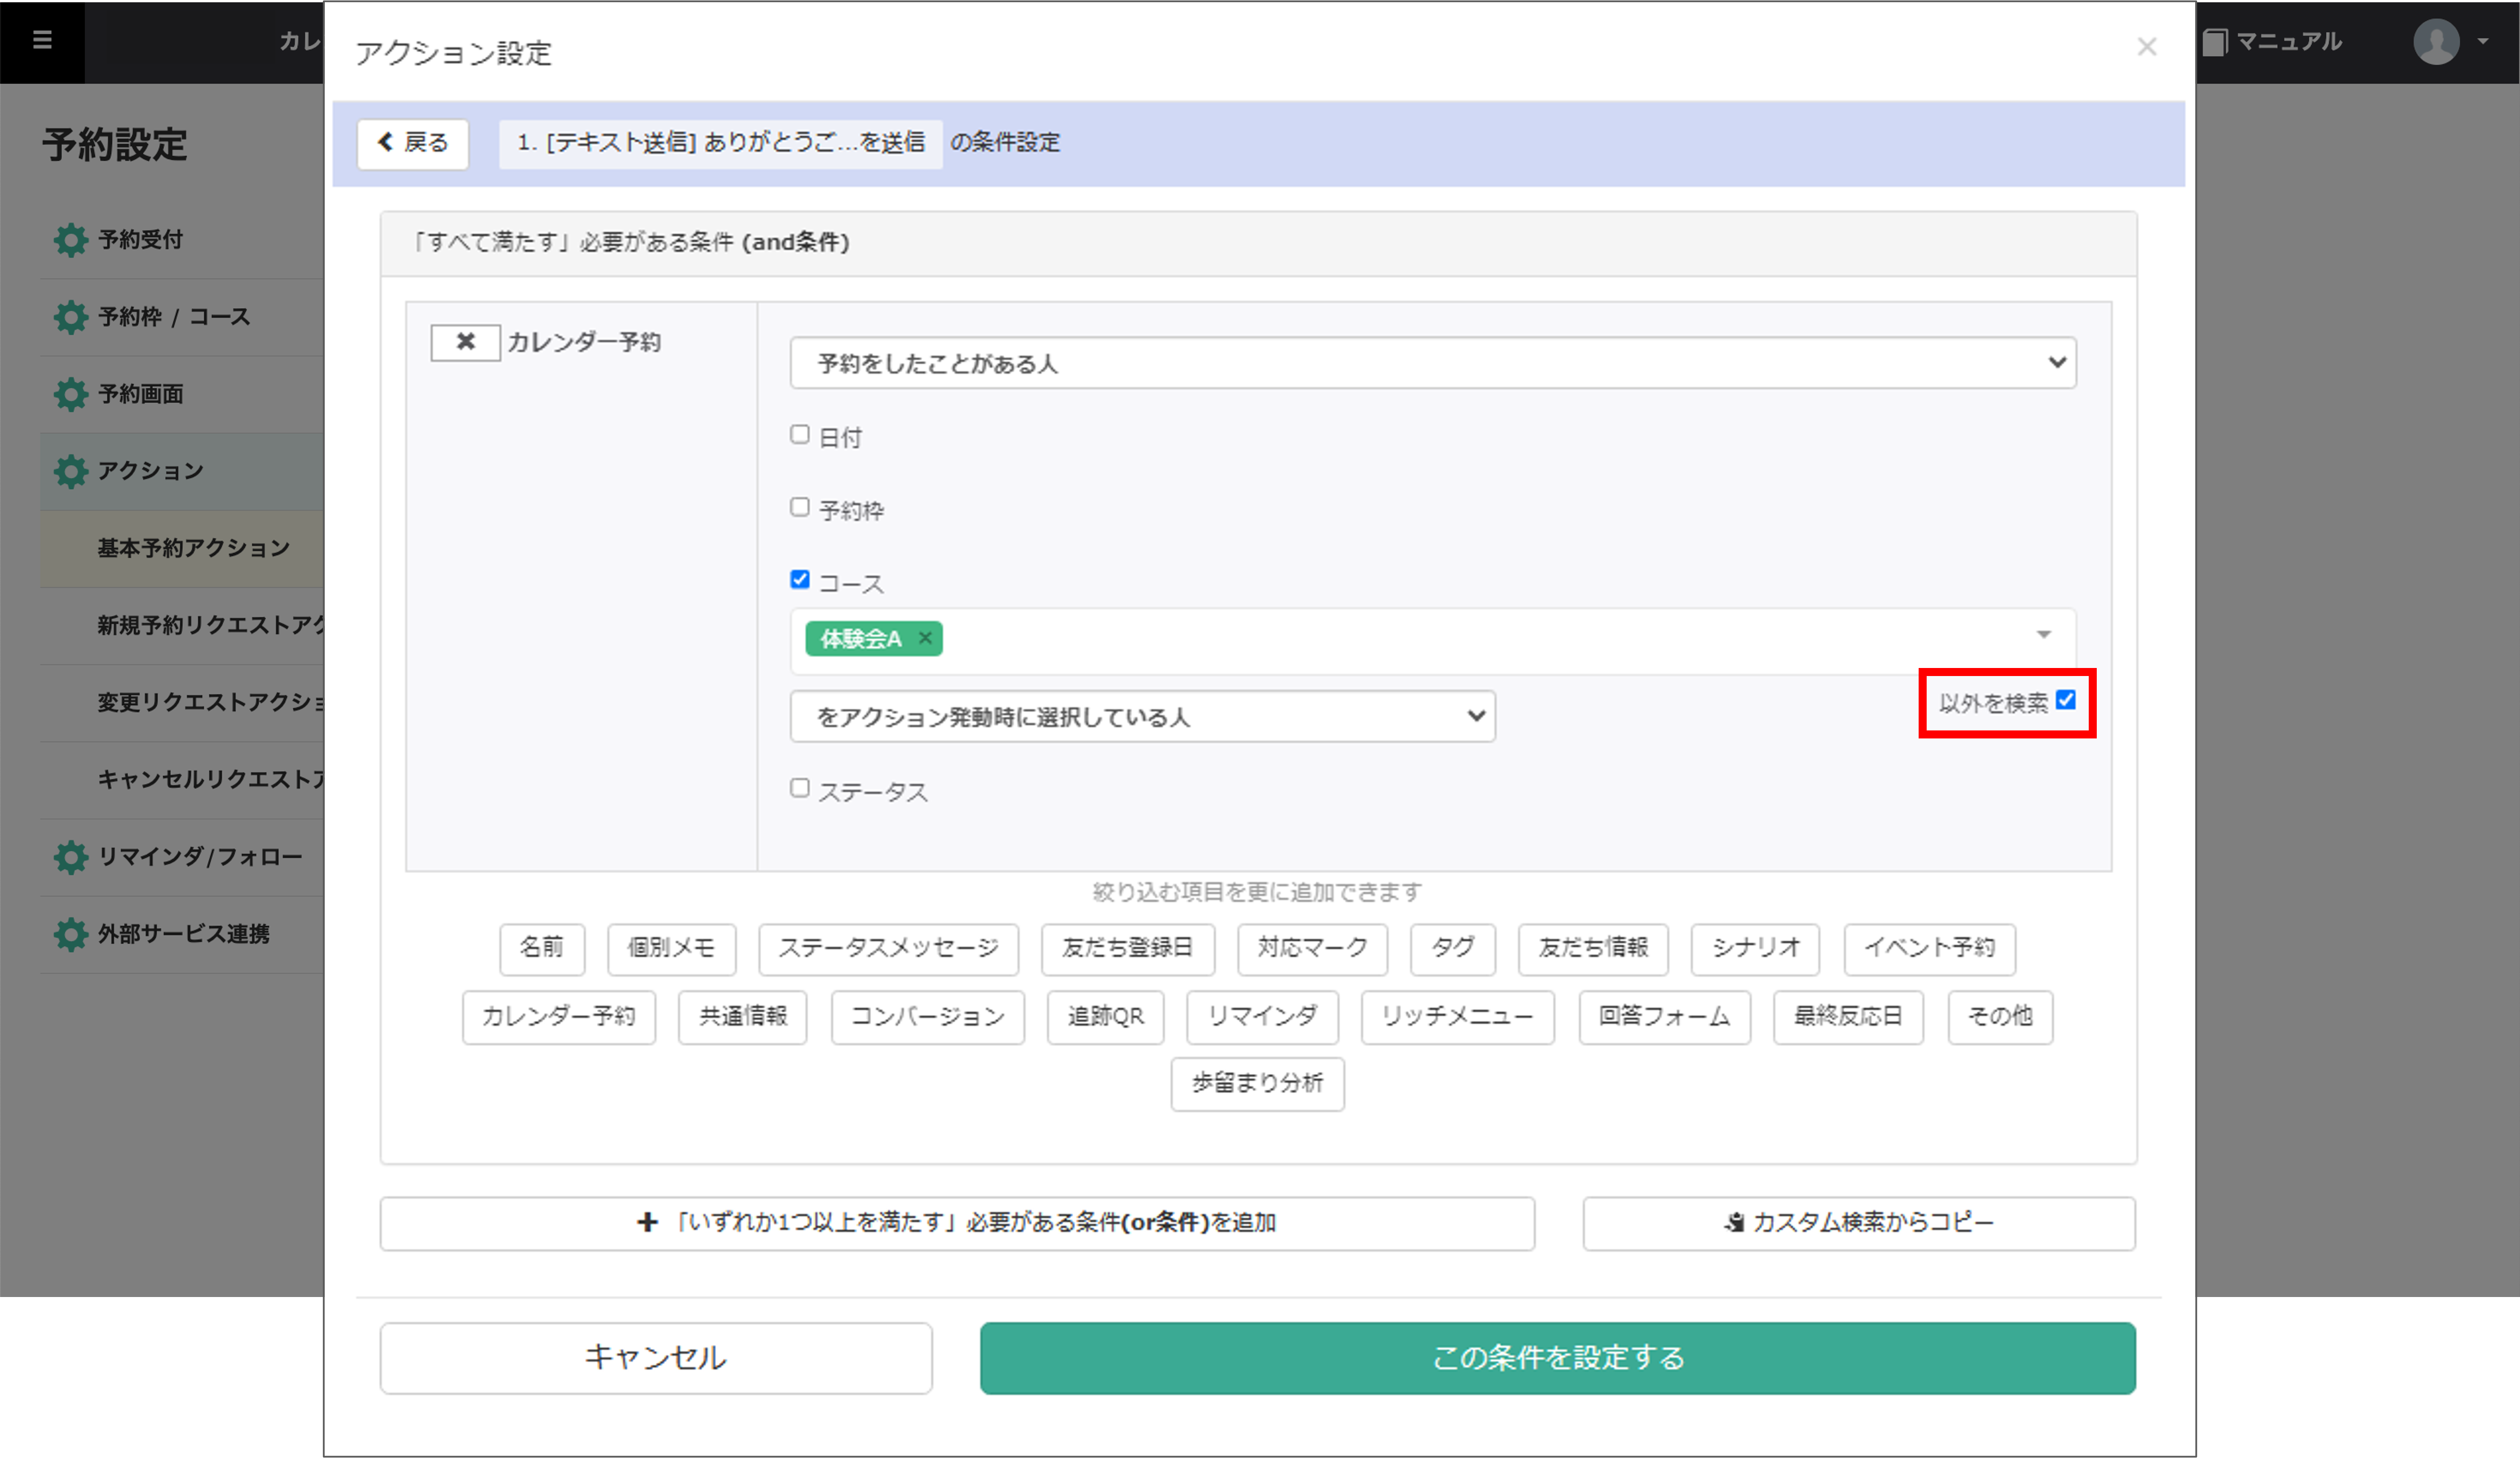The image size is (2520, 1458).
Task: Uncheck the 以外を検索 checkbox
Action: pyautogui.click(x=2066, y=700)
